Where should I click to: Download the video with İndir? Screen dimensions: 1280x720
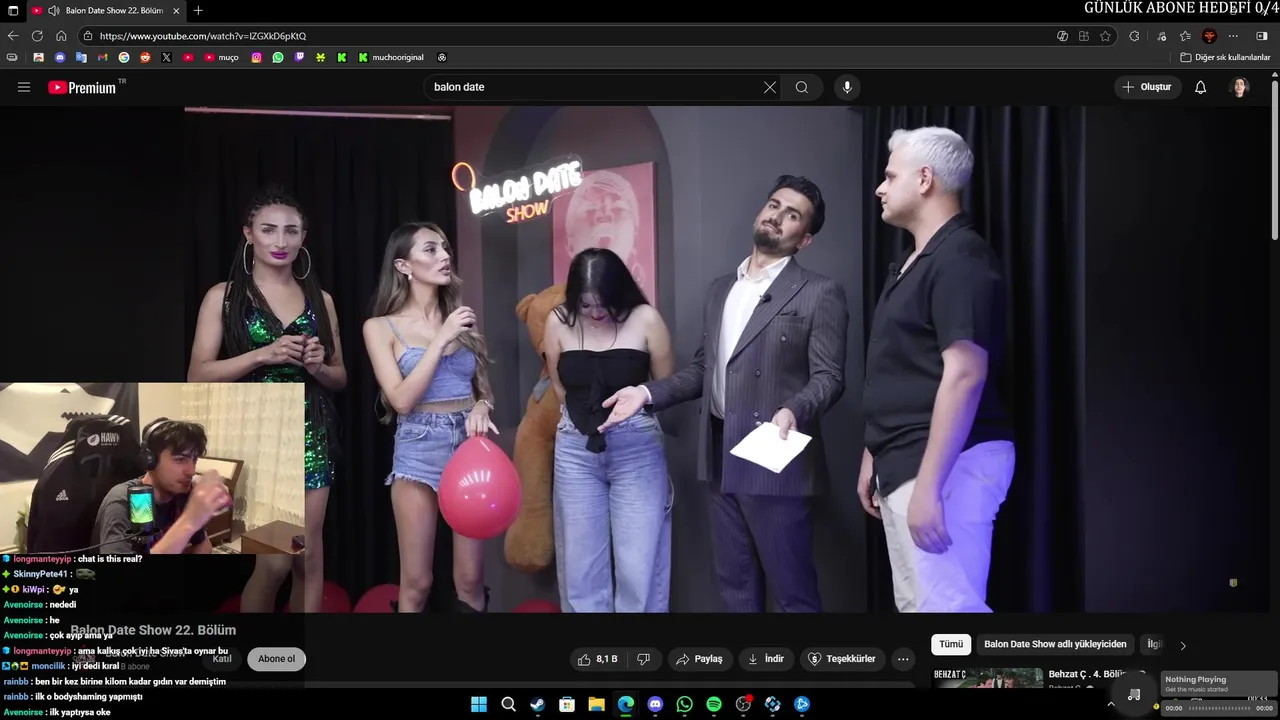(766, 659)
